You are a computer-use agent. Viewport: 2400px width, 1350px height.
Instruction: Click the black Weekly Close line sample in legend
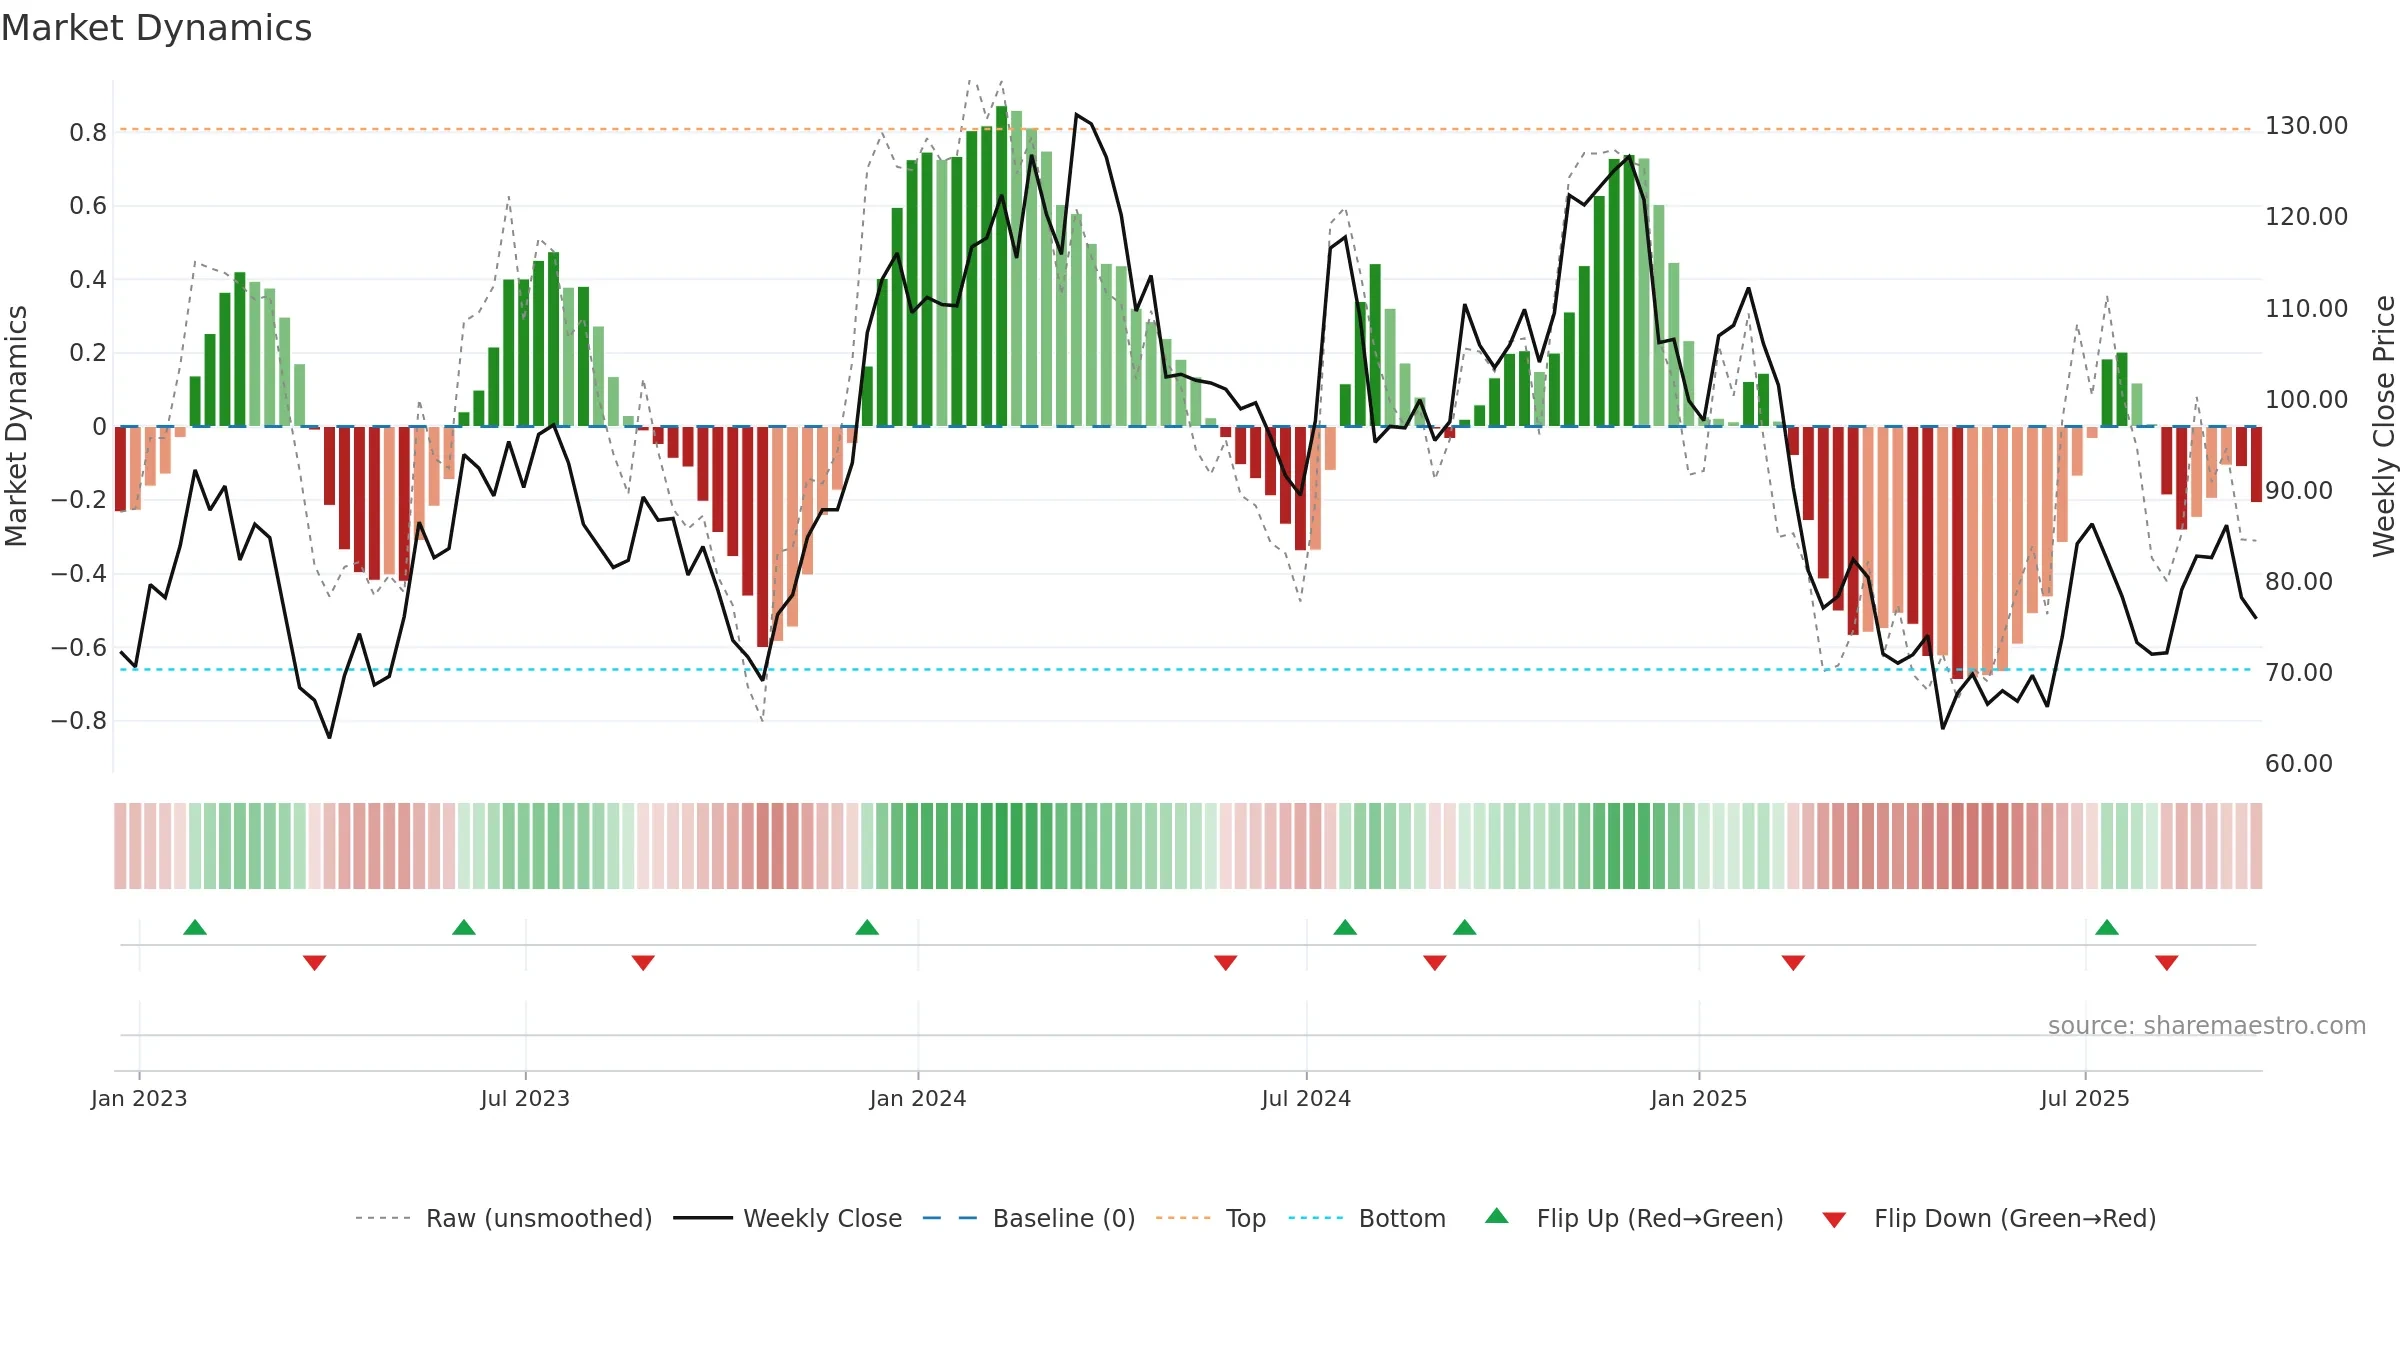pos(703,1218)
